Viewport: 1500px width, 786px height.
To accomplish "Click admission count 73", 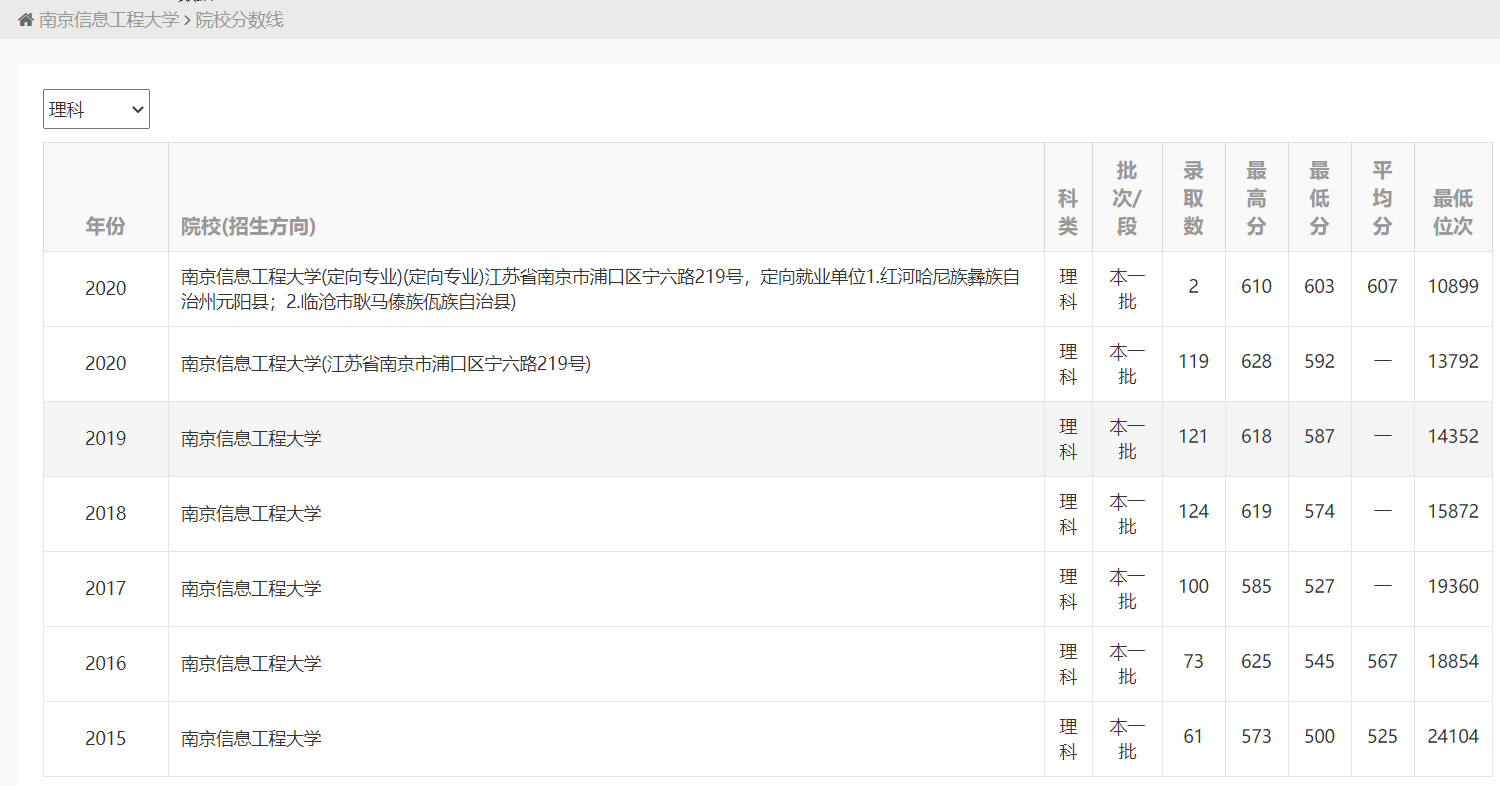I will (1193, 662).
